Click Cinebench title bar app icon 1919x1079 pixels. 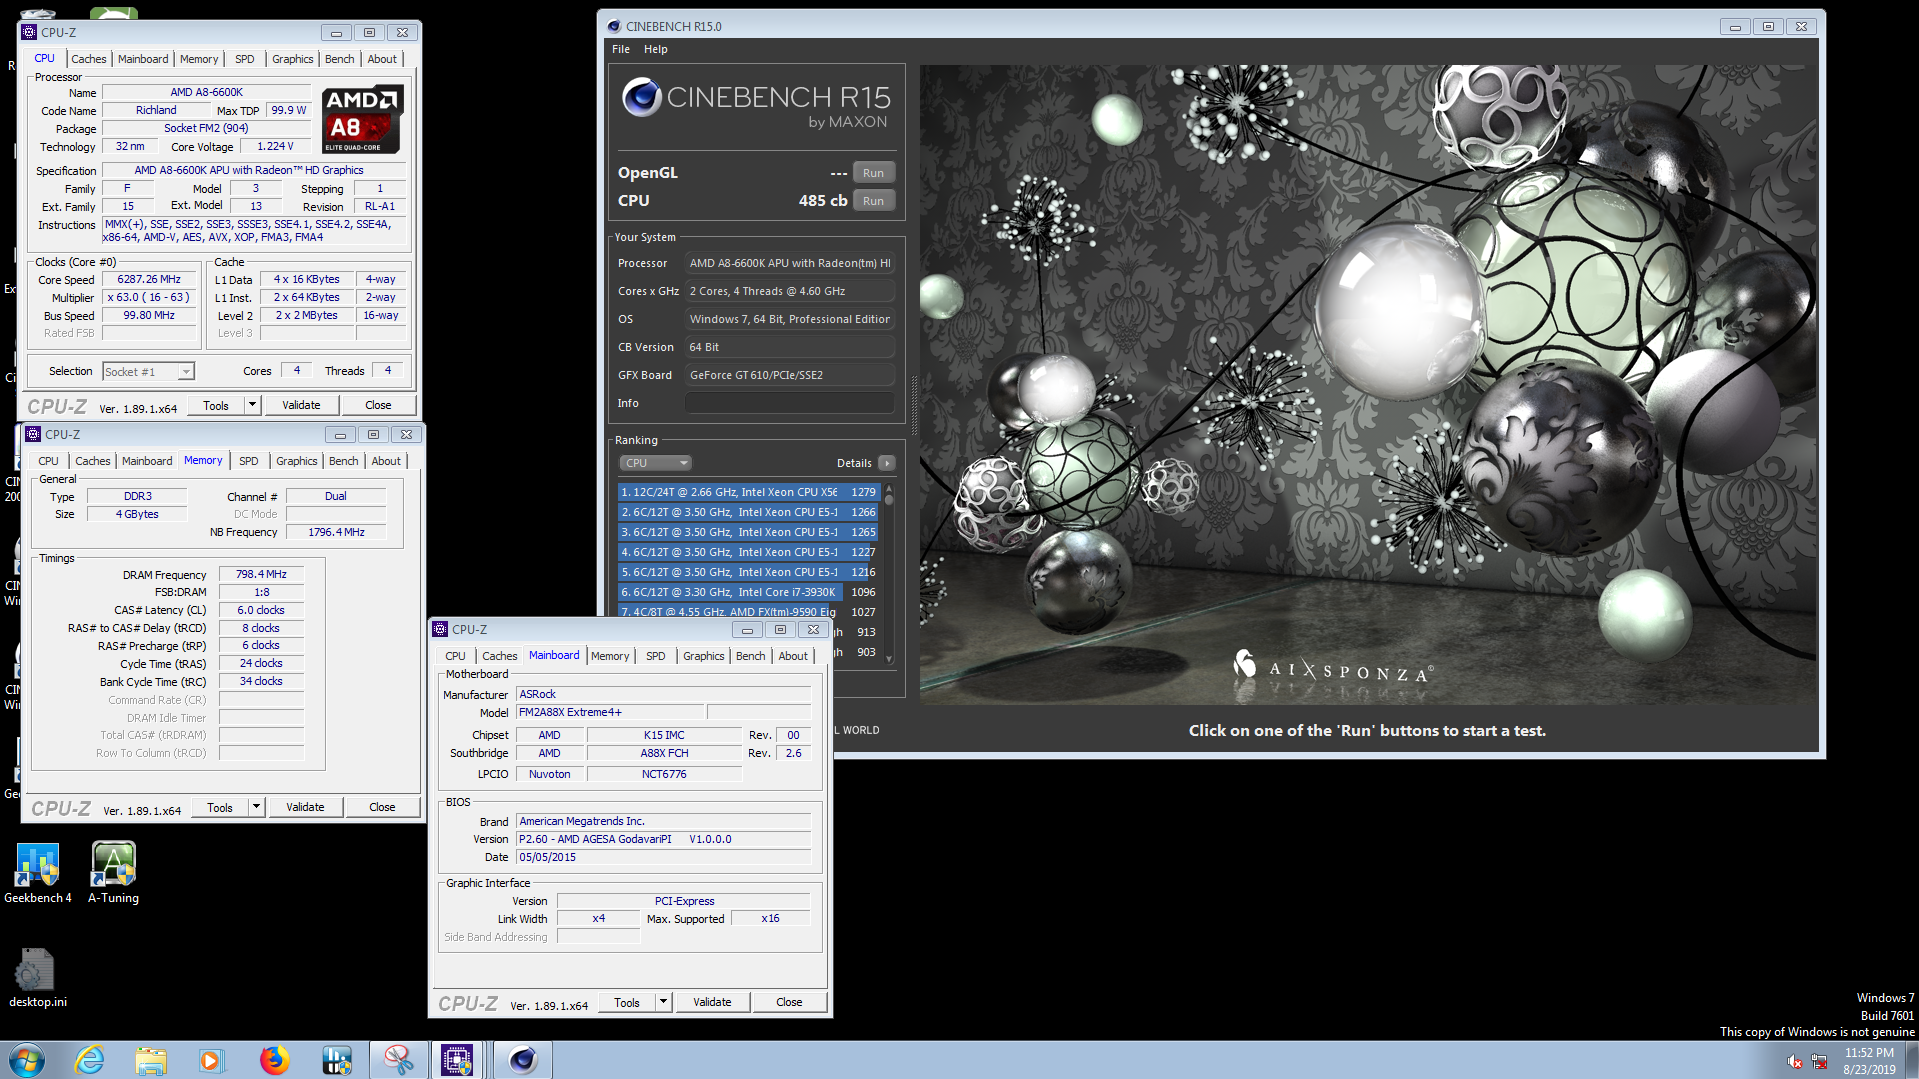pyautogui.click(x=613, y=26)
